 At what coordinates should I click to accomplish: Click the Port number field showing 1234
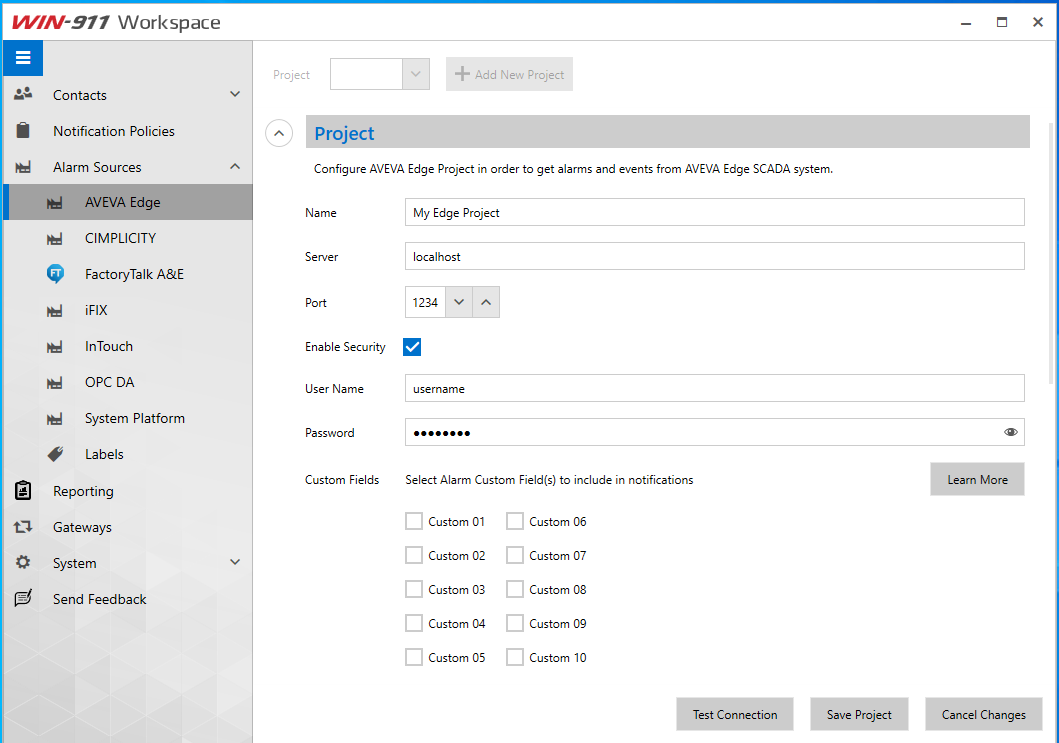[x=425, y=302]
